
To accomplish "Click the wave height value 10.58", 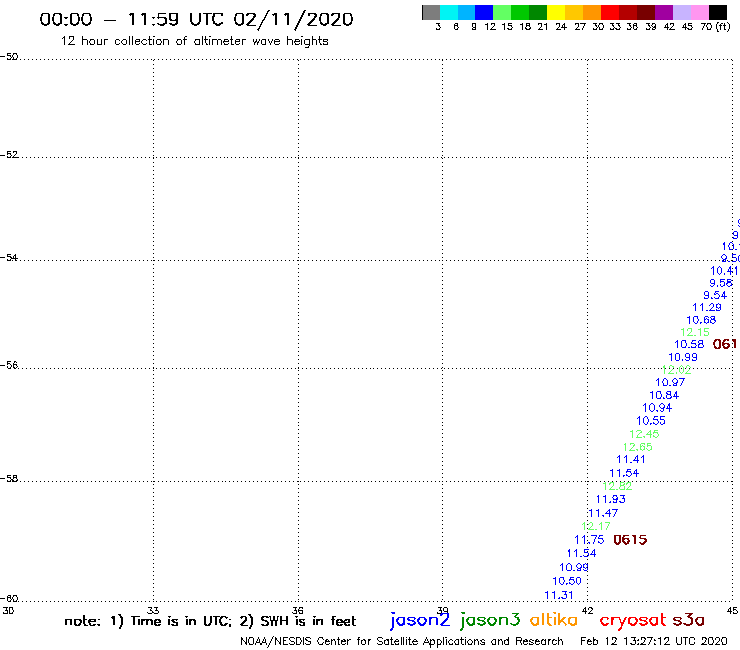I will pyautogui.click(x=689, y=345).
